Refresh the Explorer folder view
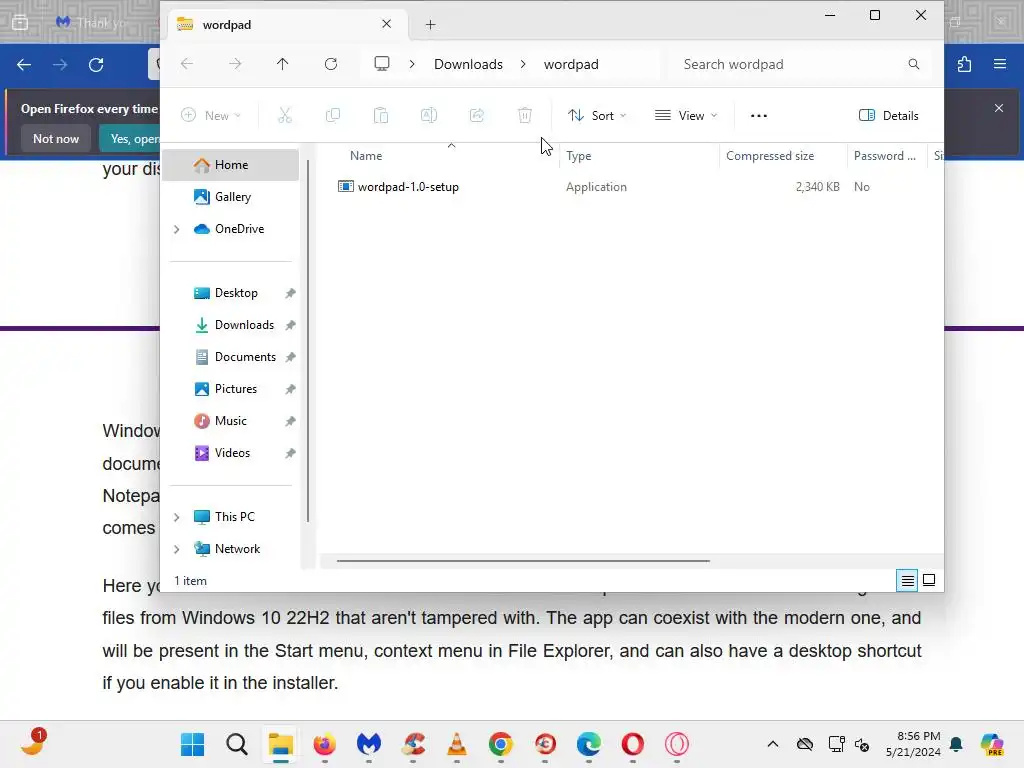The image size is (1024, 768). (331, 64)
